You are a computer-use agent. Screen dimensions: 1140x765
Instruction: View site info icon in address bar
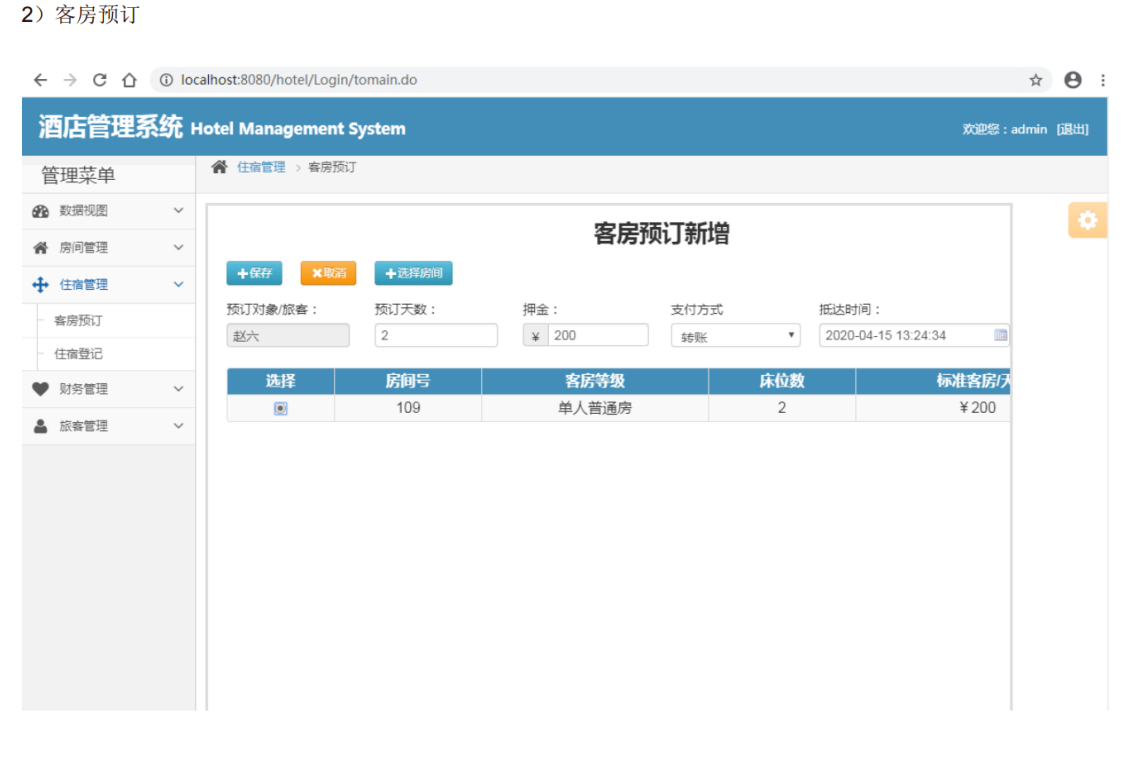click(166, 80)
